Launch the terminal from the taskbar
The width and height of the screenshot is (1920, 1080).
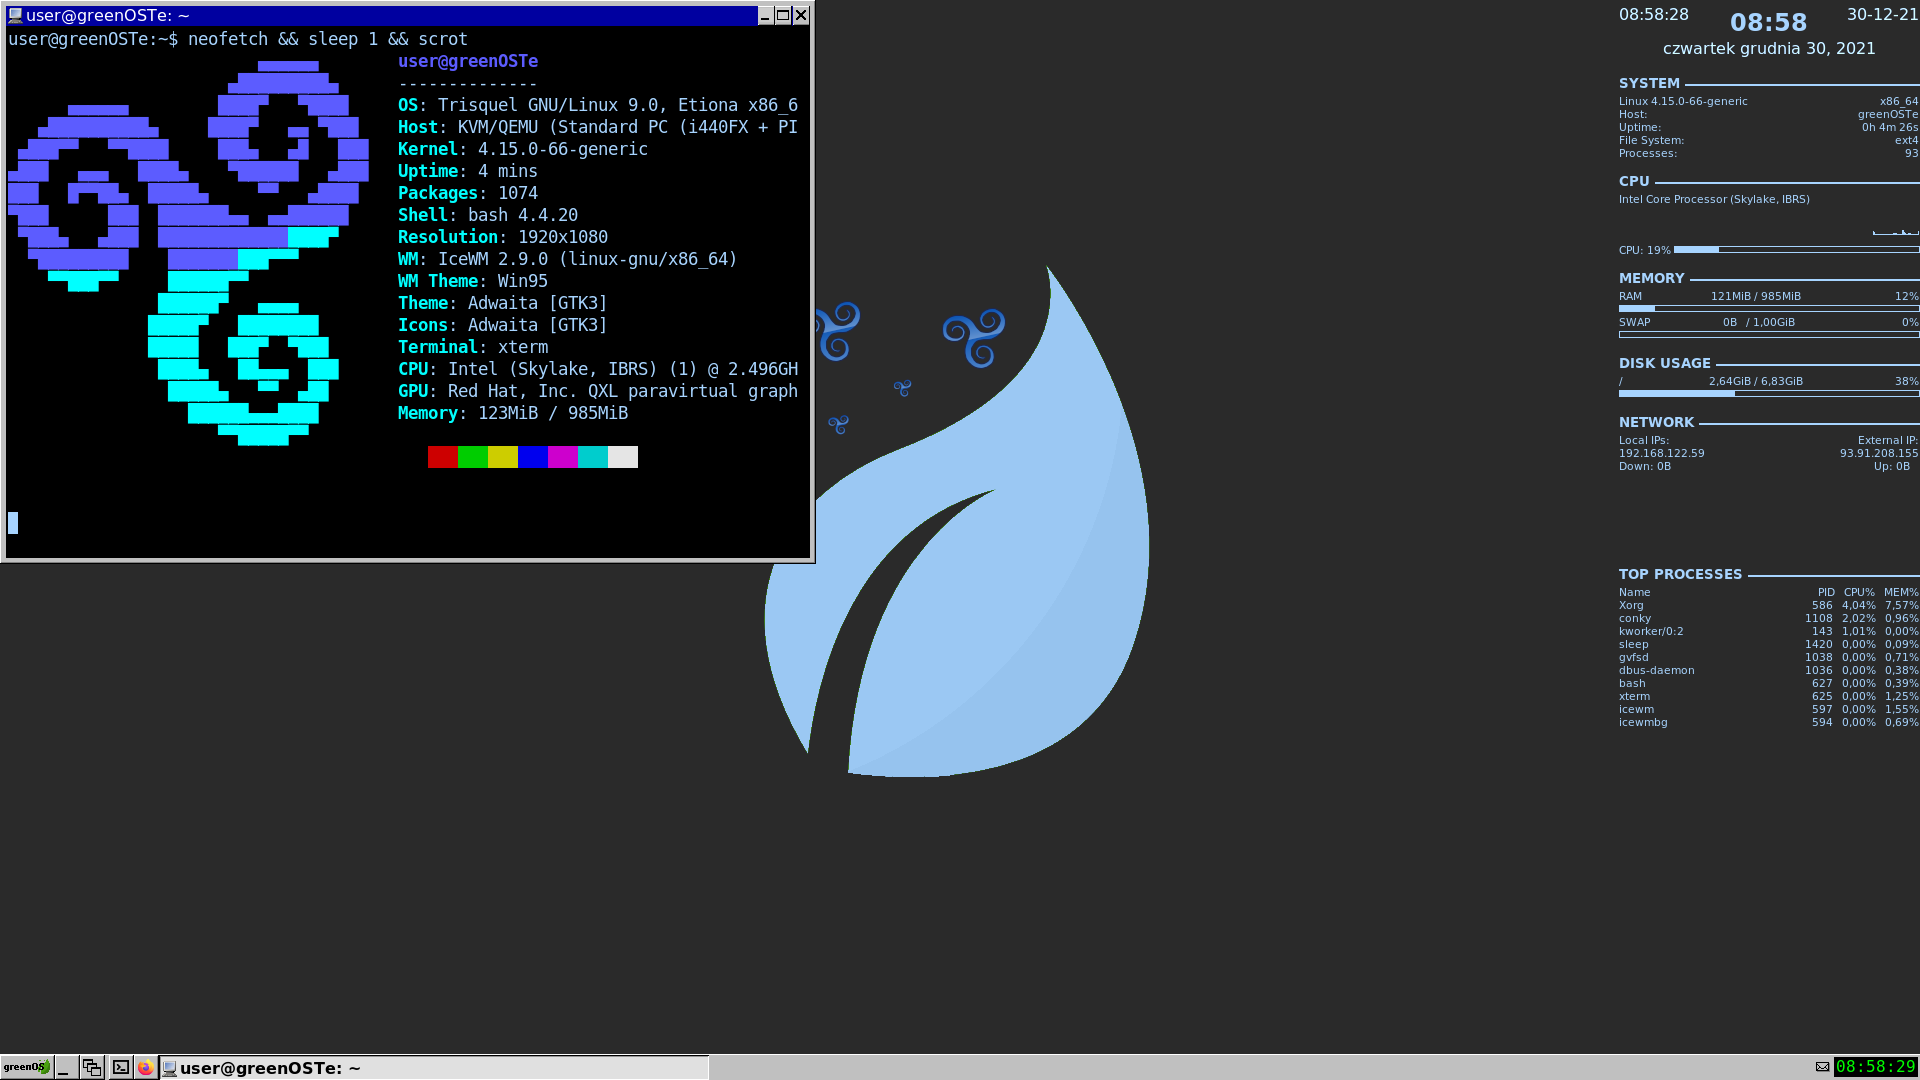tap(120, 1067)
